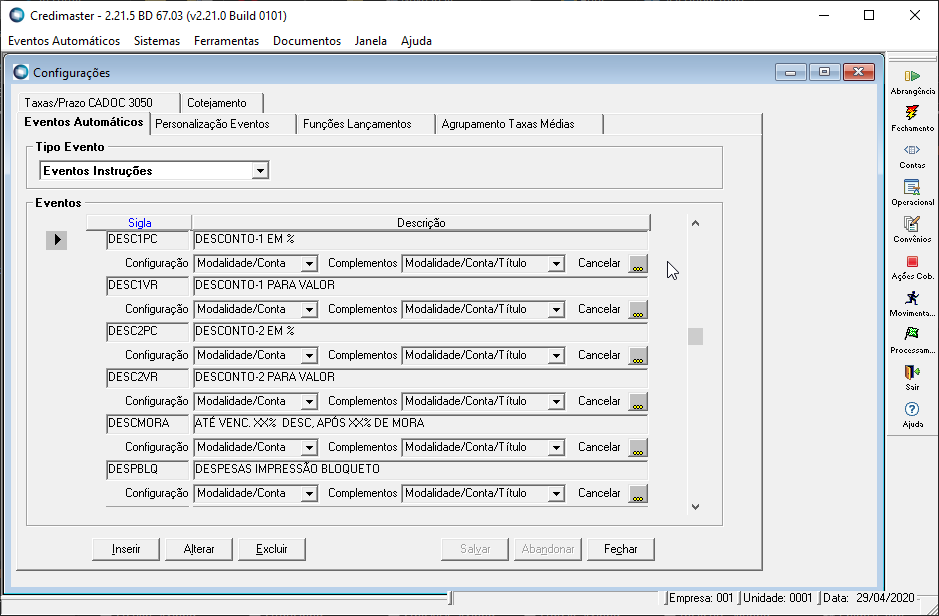939x616 pixels.
Task: Switch to Funções Lançamentos tab
Action: (365, 124)
